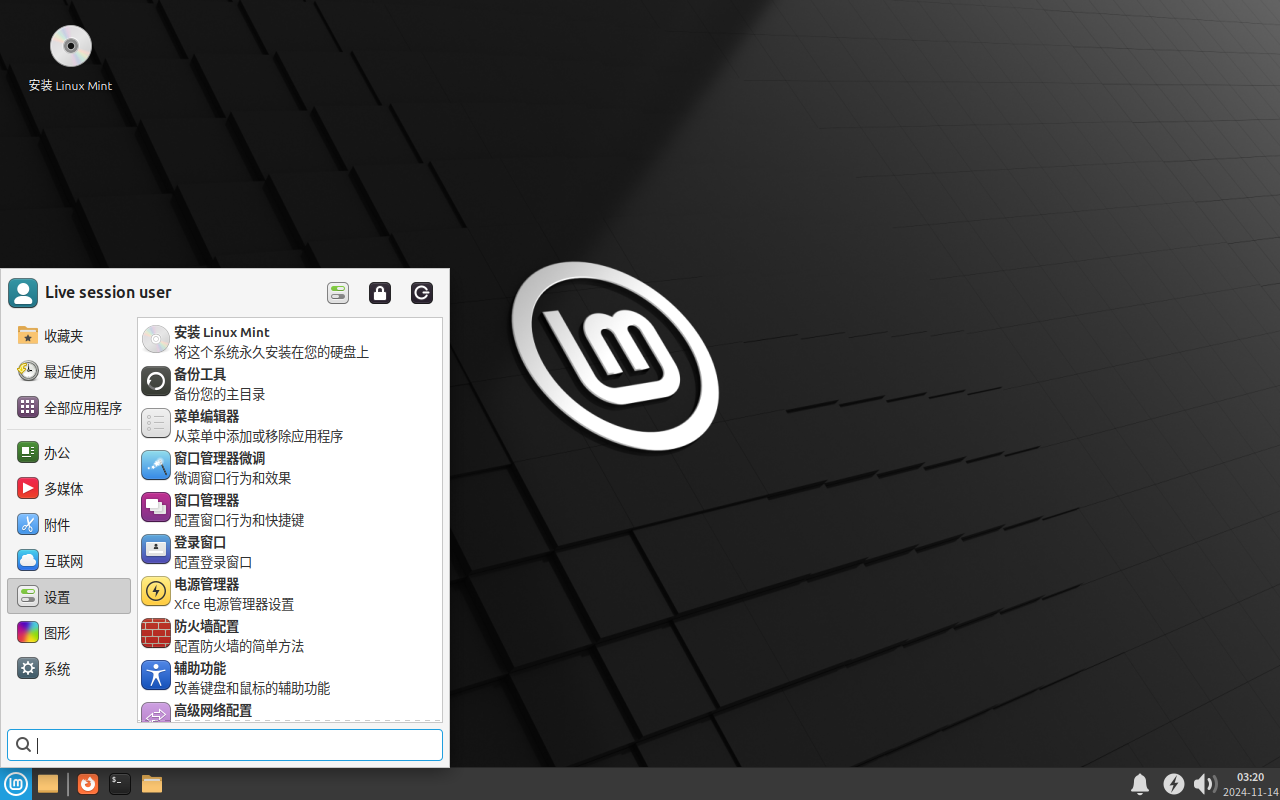Select the 附件 category
The height and width of the screenshot is (800, 1280).
pos(69,525)
